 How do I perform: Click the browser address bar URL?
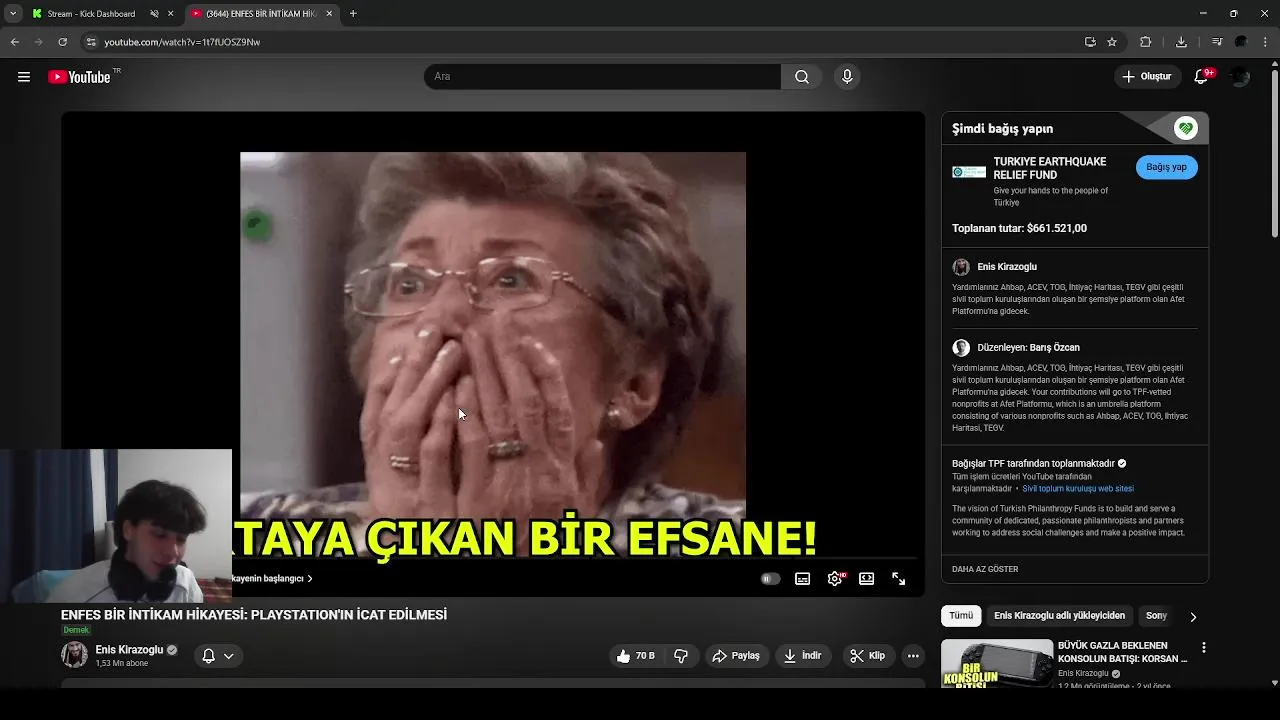[182, 42]
